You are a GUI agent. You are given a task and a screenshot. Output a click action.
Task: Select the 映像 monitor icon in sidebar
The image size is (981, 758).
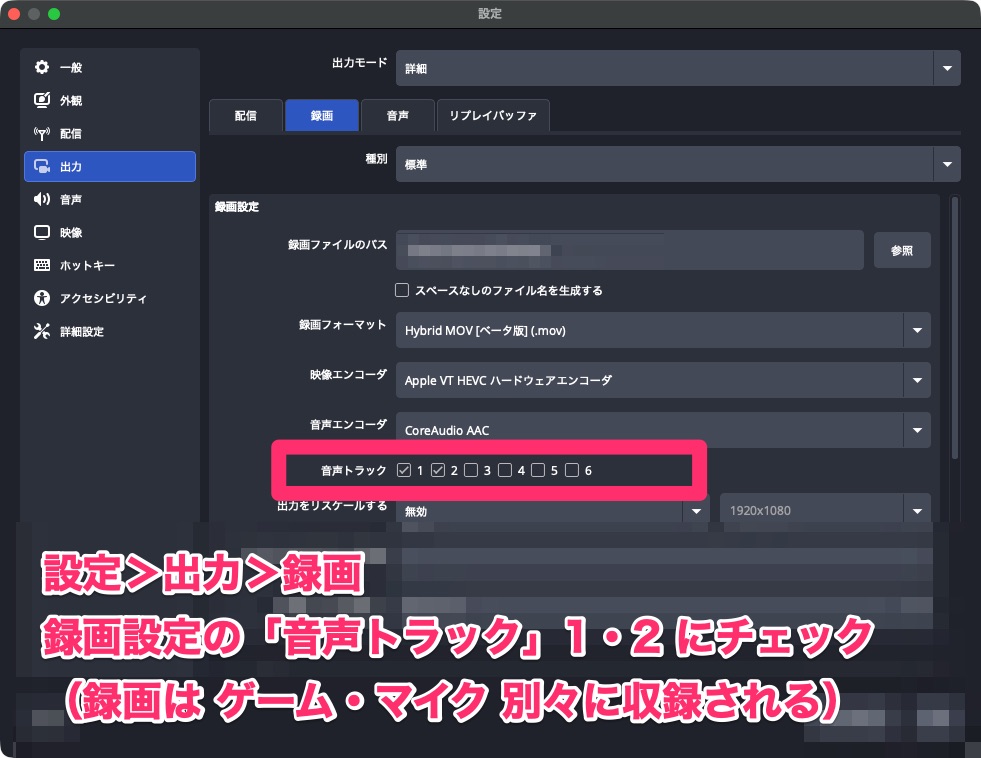point(42,232)
